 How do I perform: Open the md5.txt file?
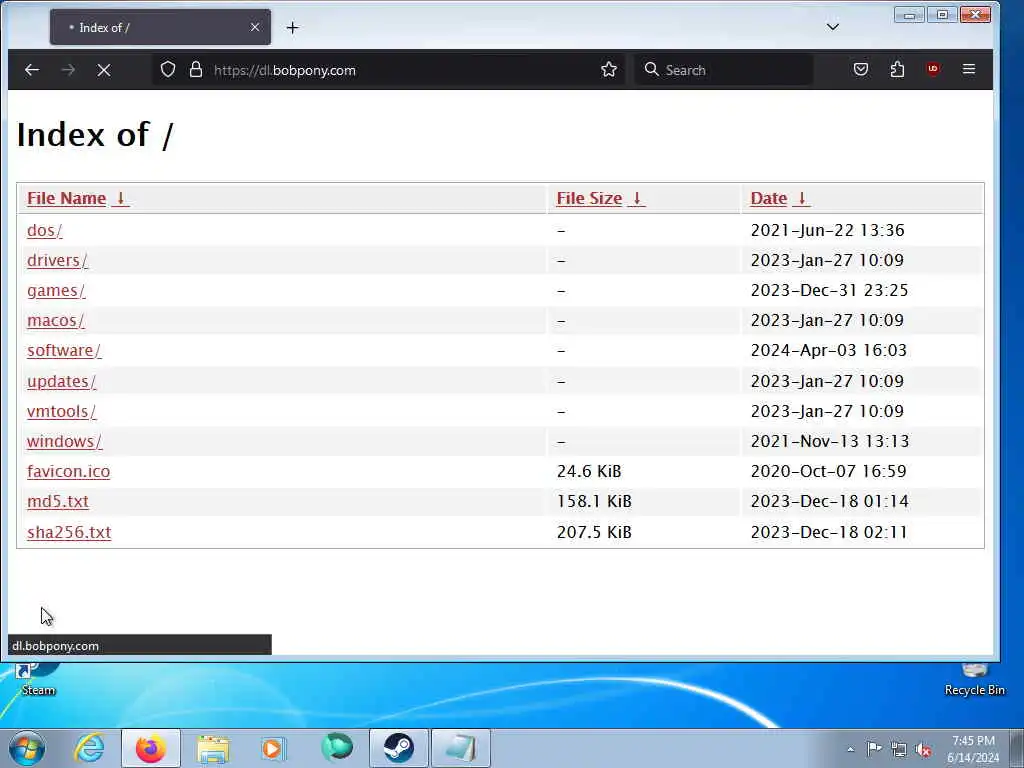(57, 502)
